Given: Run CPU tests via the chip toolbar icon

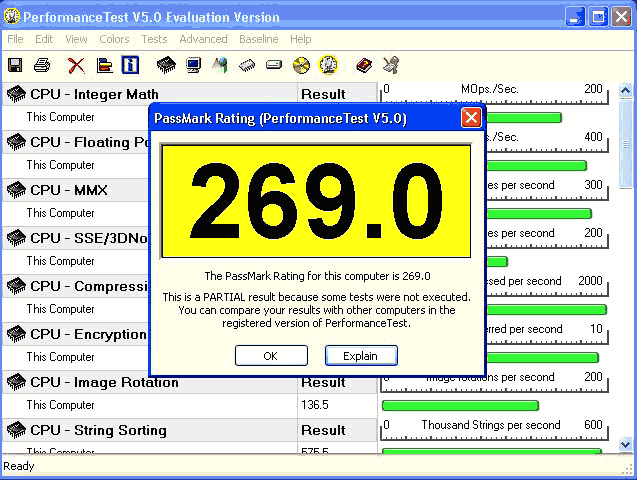Looking at the screenshot, I should pyautogui.click(x=167, y=65).
